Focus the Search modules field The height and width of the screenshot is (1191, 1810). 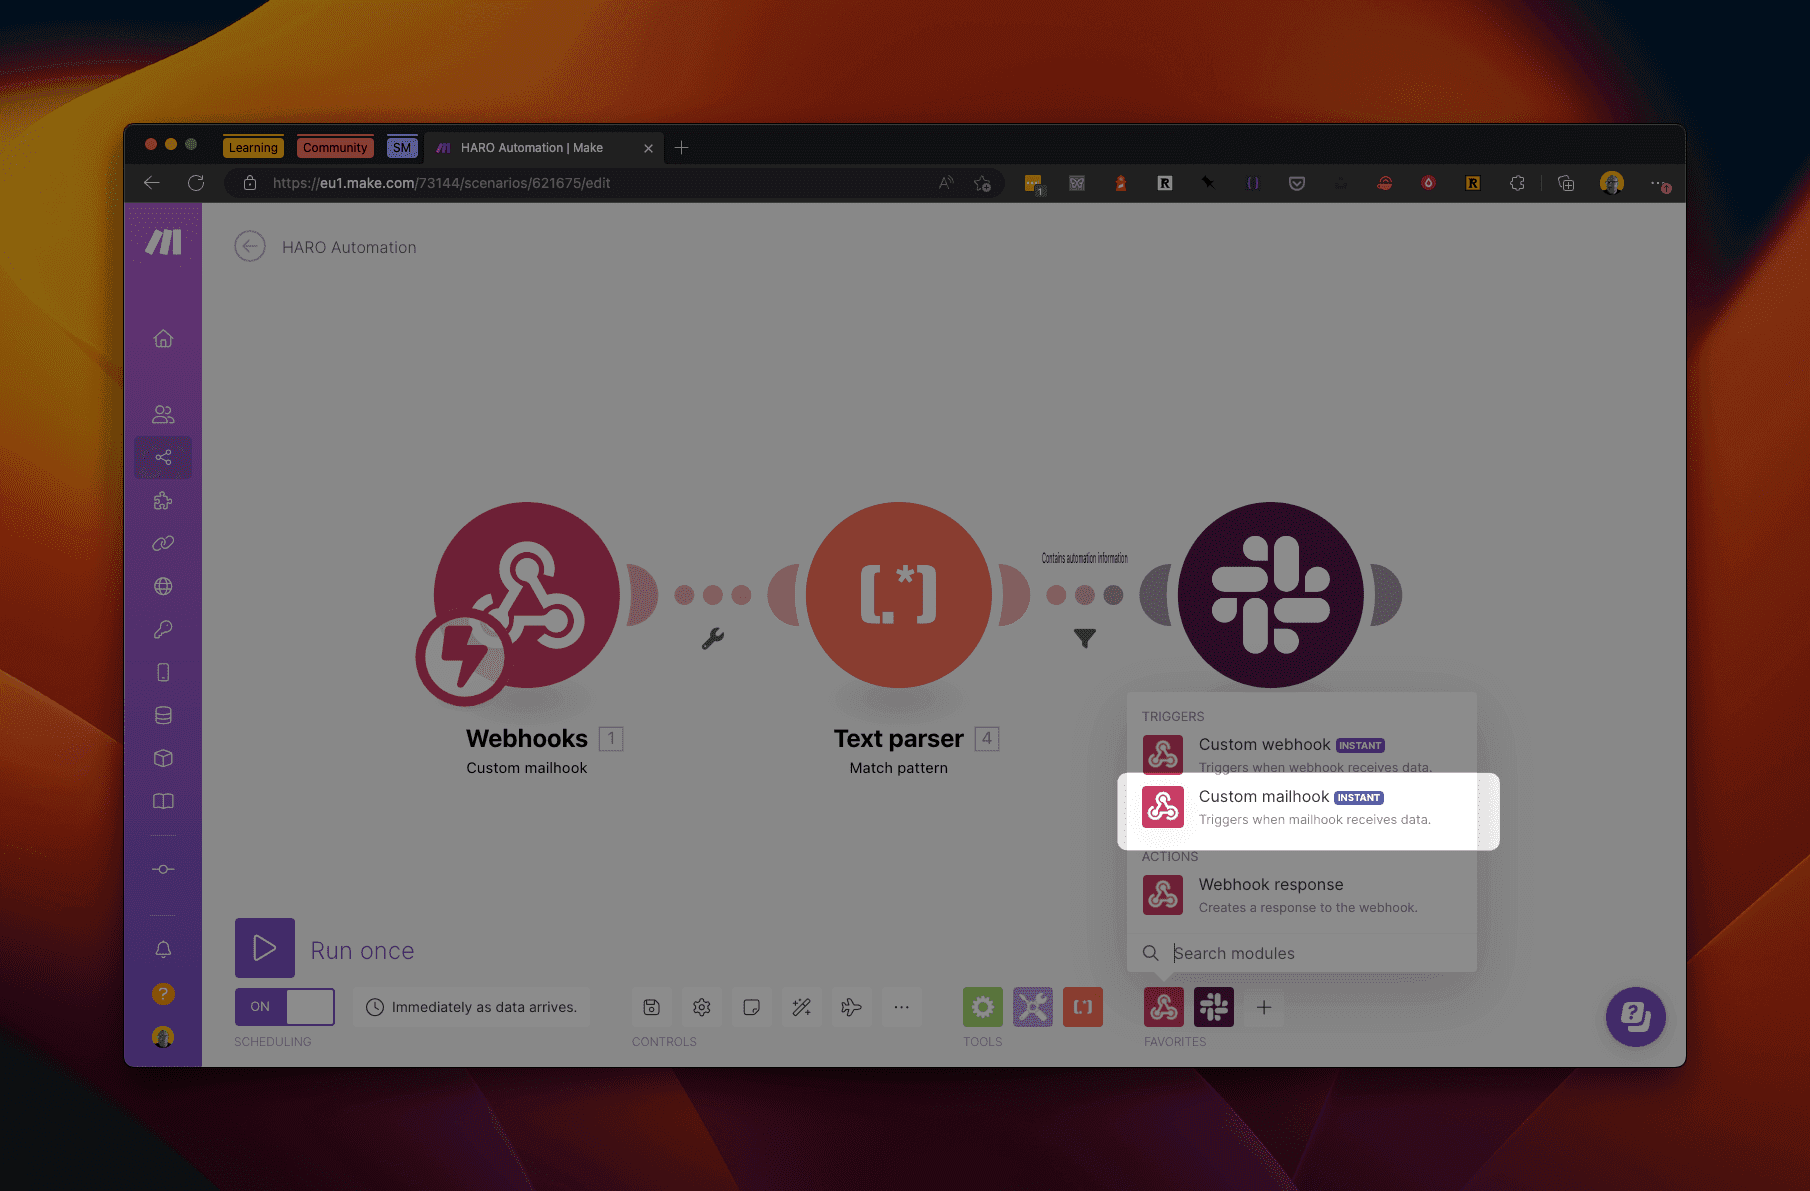pyautogui.click(x=1302, y=953)
